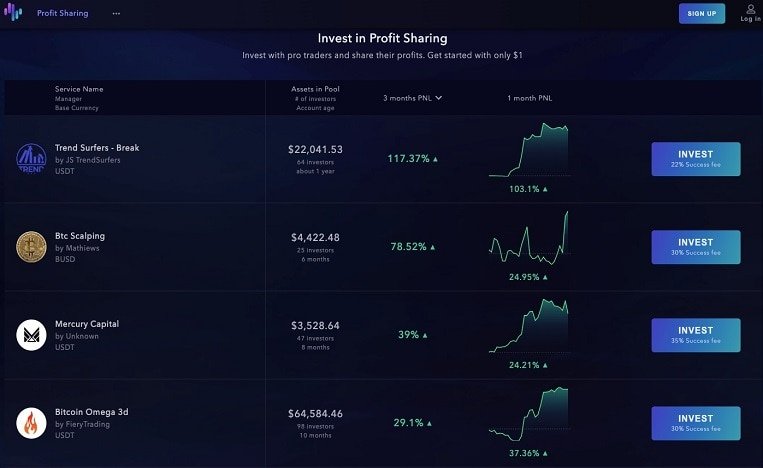Click the Trend Surfers service logo
763x468 pixels.
31,159
